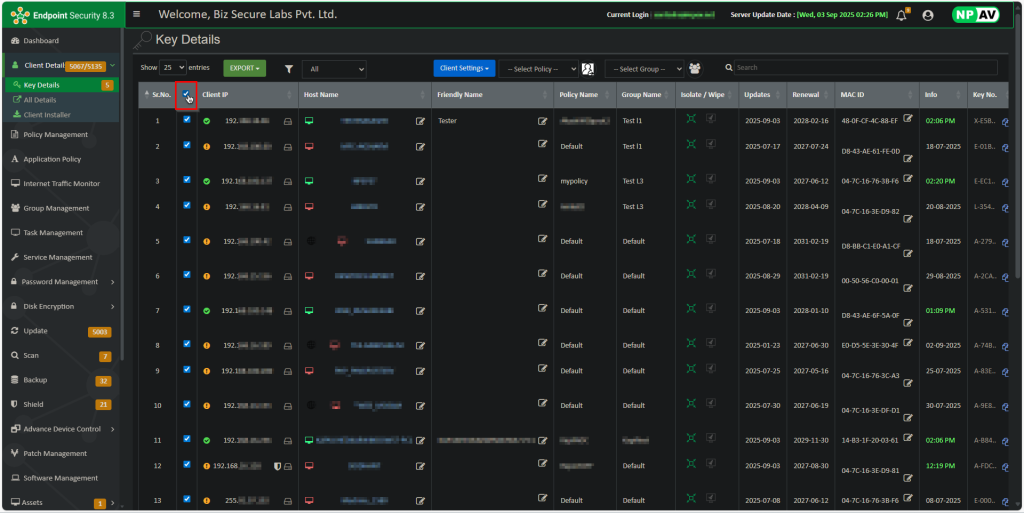
Task: Click the group users icon beside Select Group
Action: 694,69
